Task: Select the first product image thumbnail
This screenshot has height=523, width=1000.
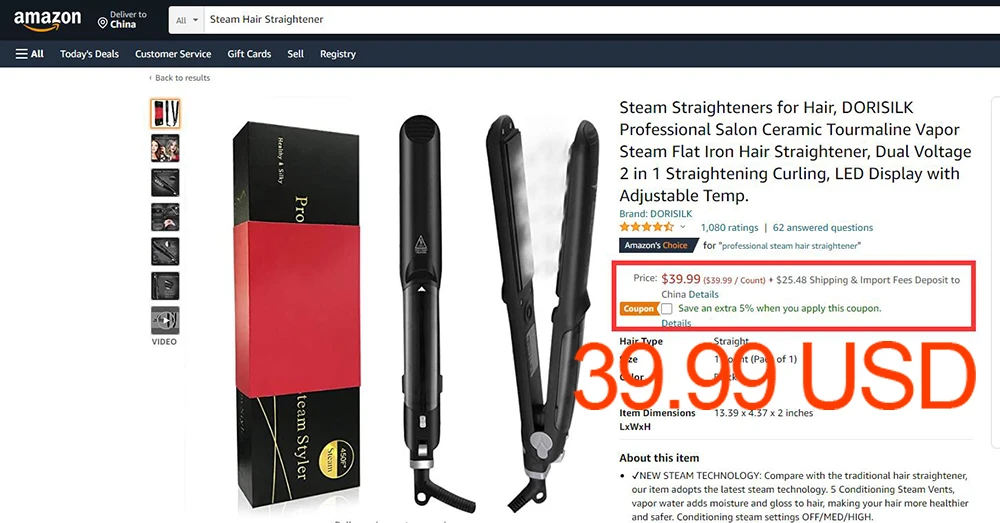Action: (165, 114)
